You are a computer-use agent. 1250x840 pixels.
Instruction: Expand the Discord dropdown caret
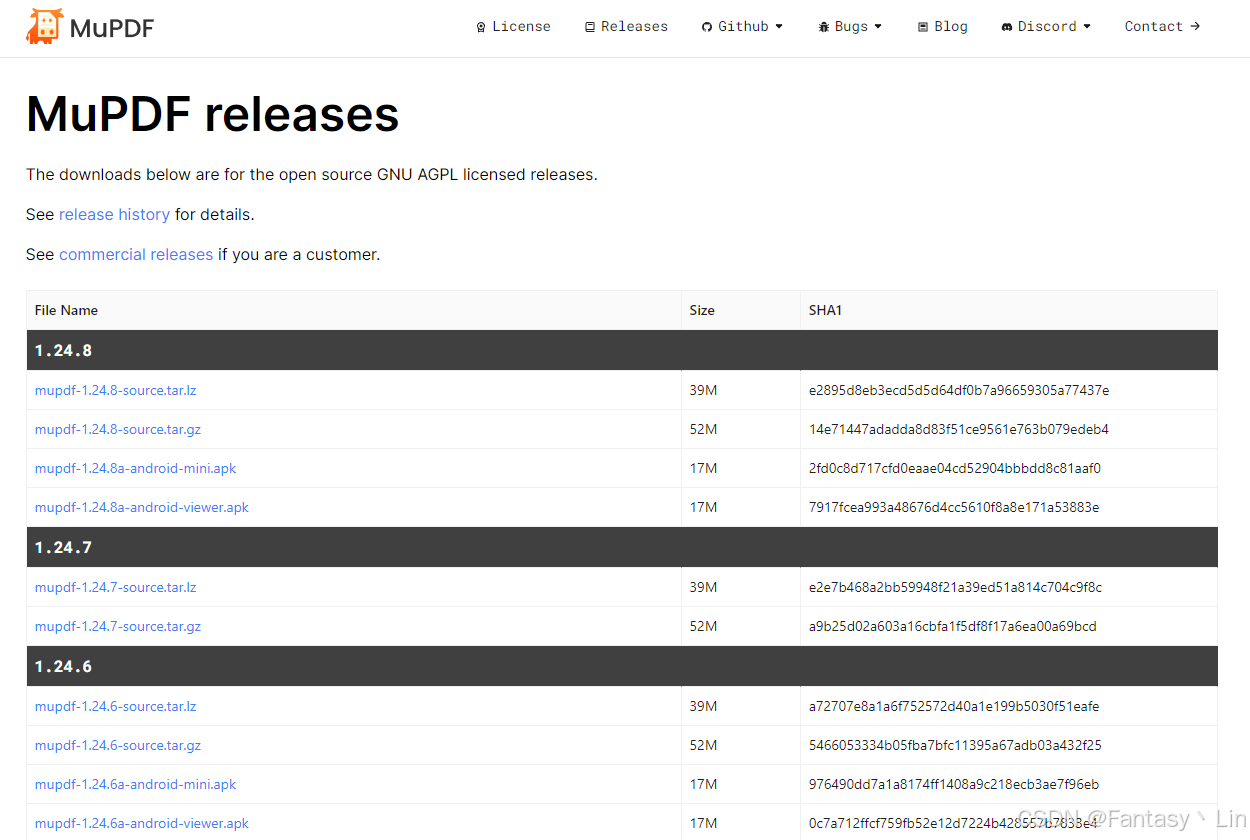coord(1087,27)
